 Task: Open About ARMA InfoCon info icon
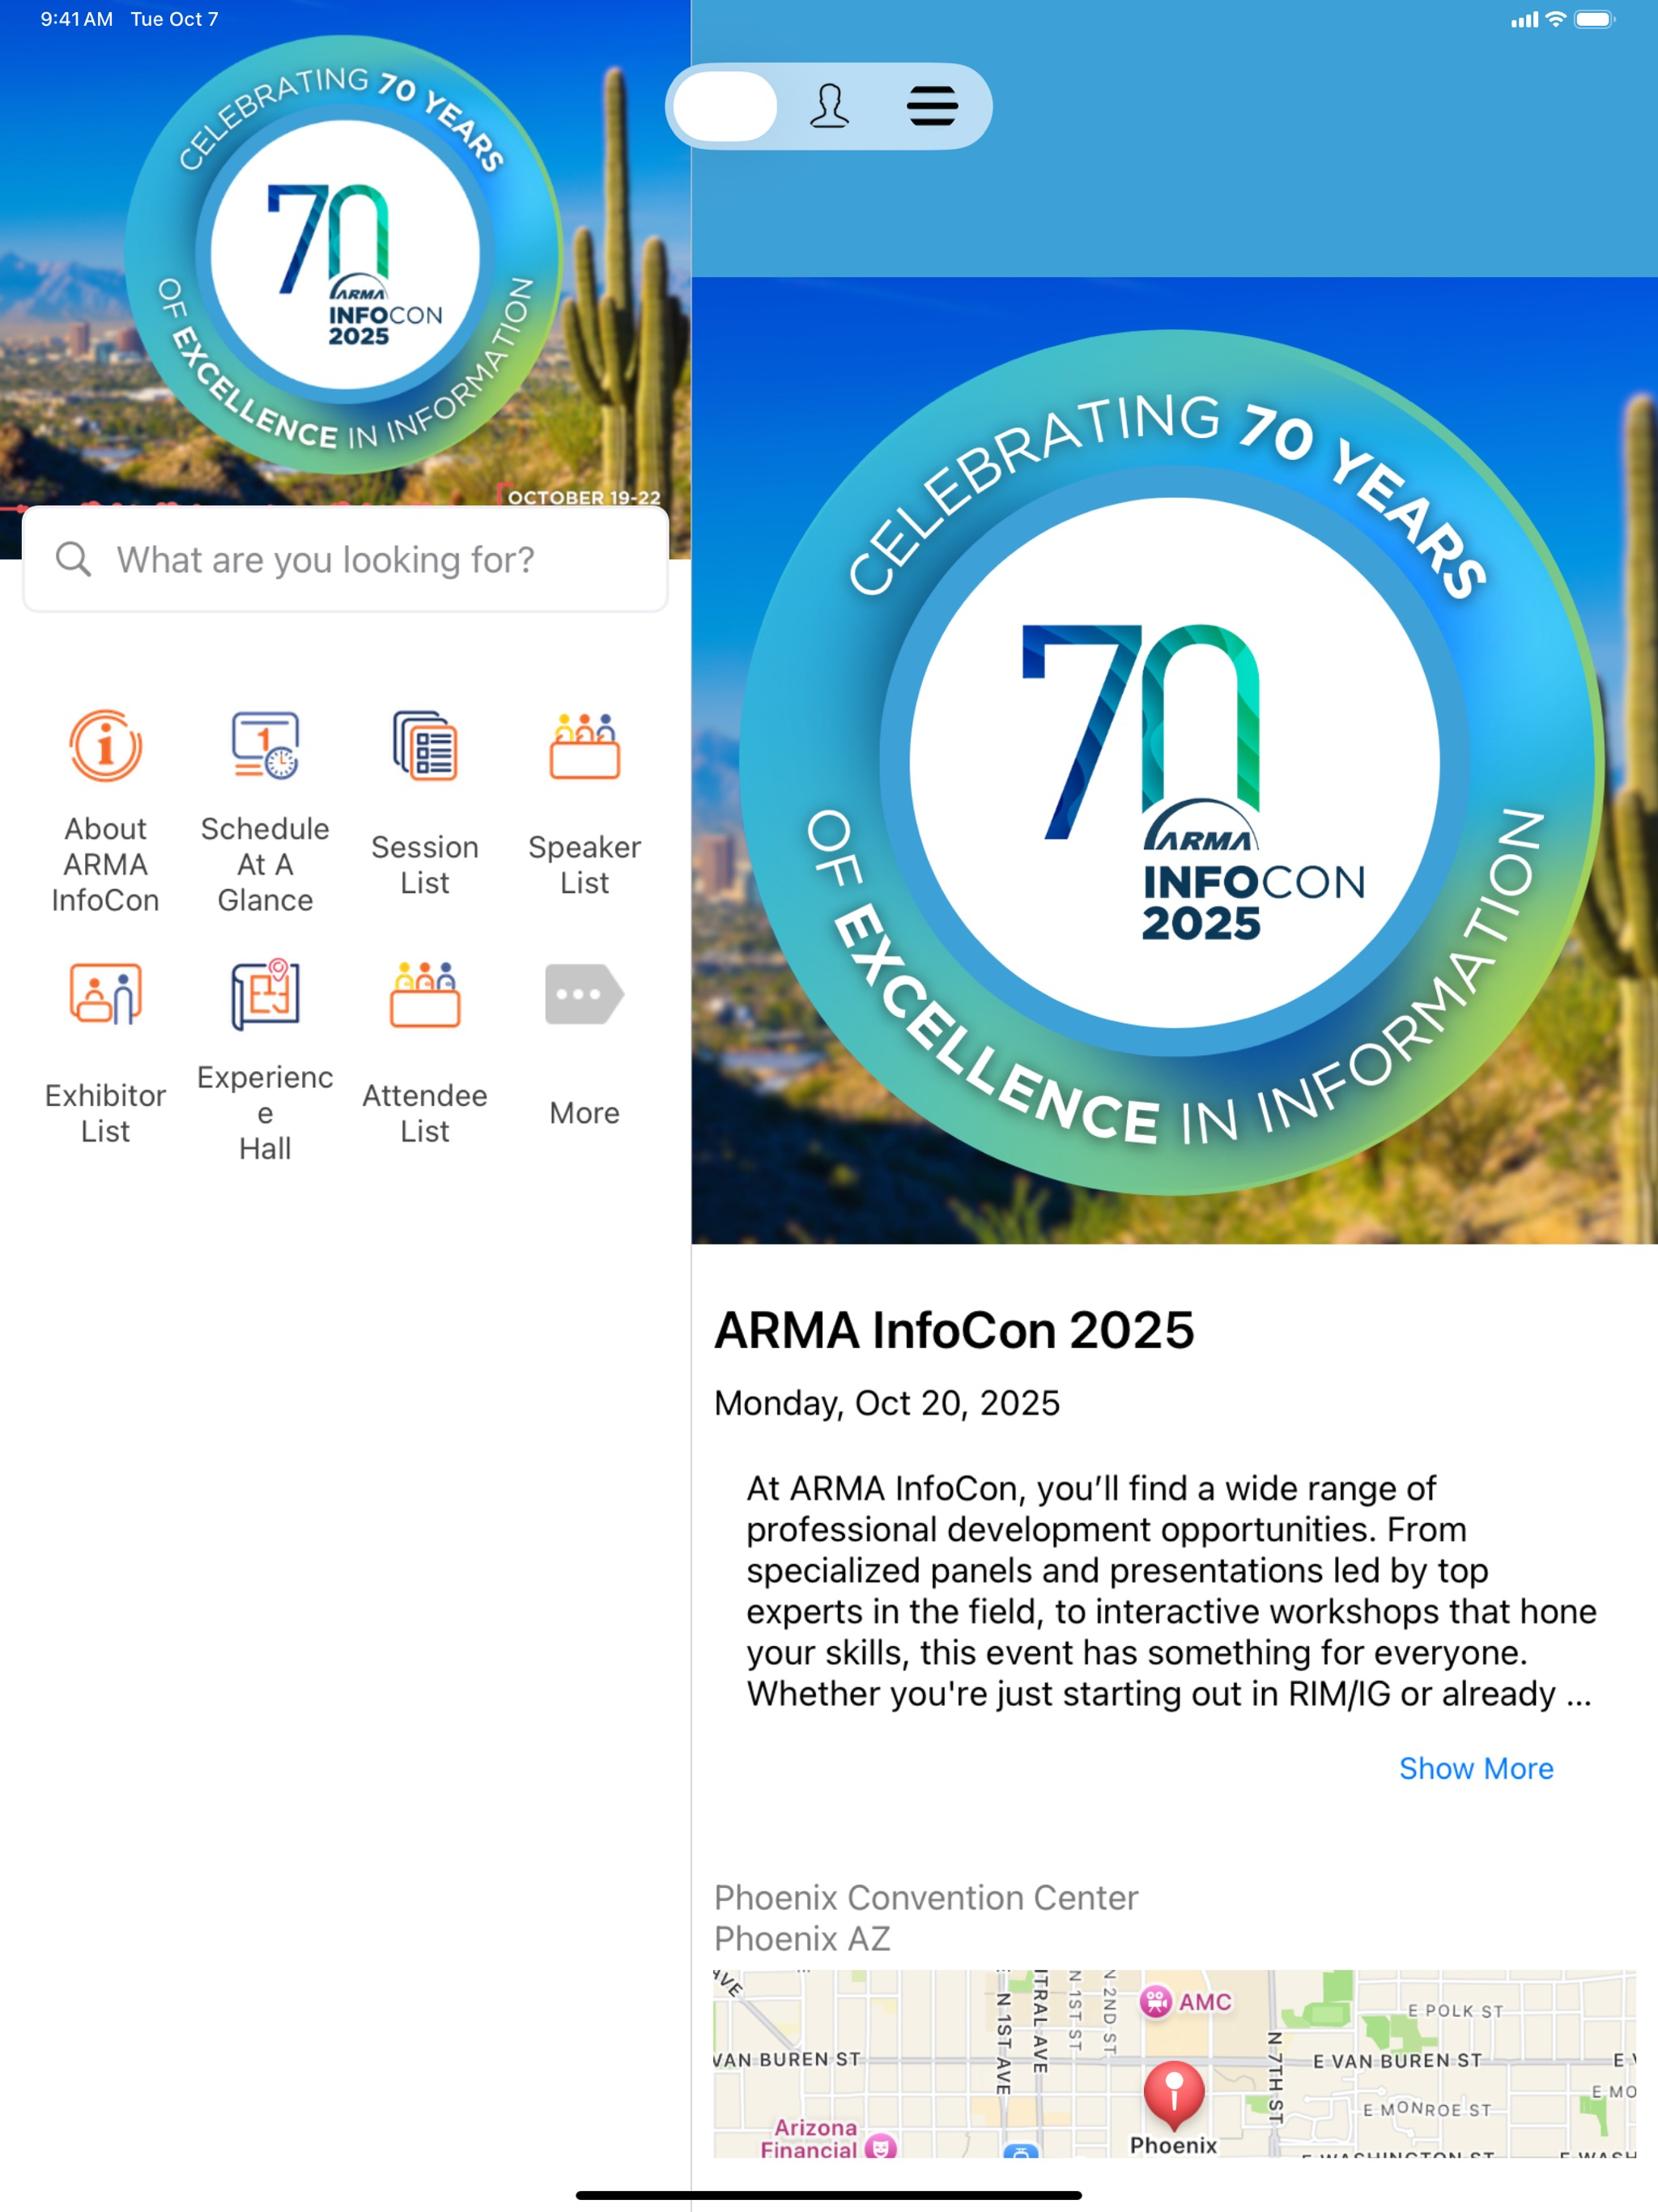[x=105, y=746]
